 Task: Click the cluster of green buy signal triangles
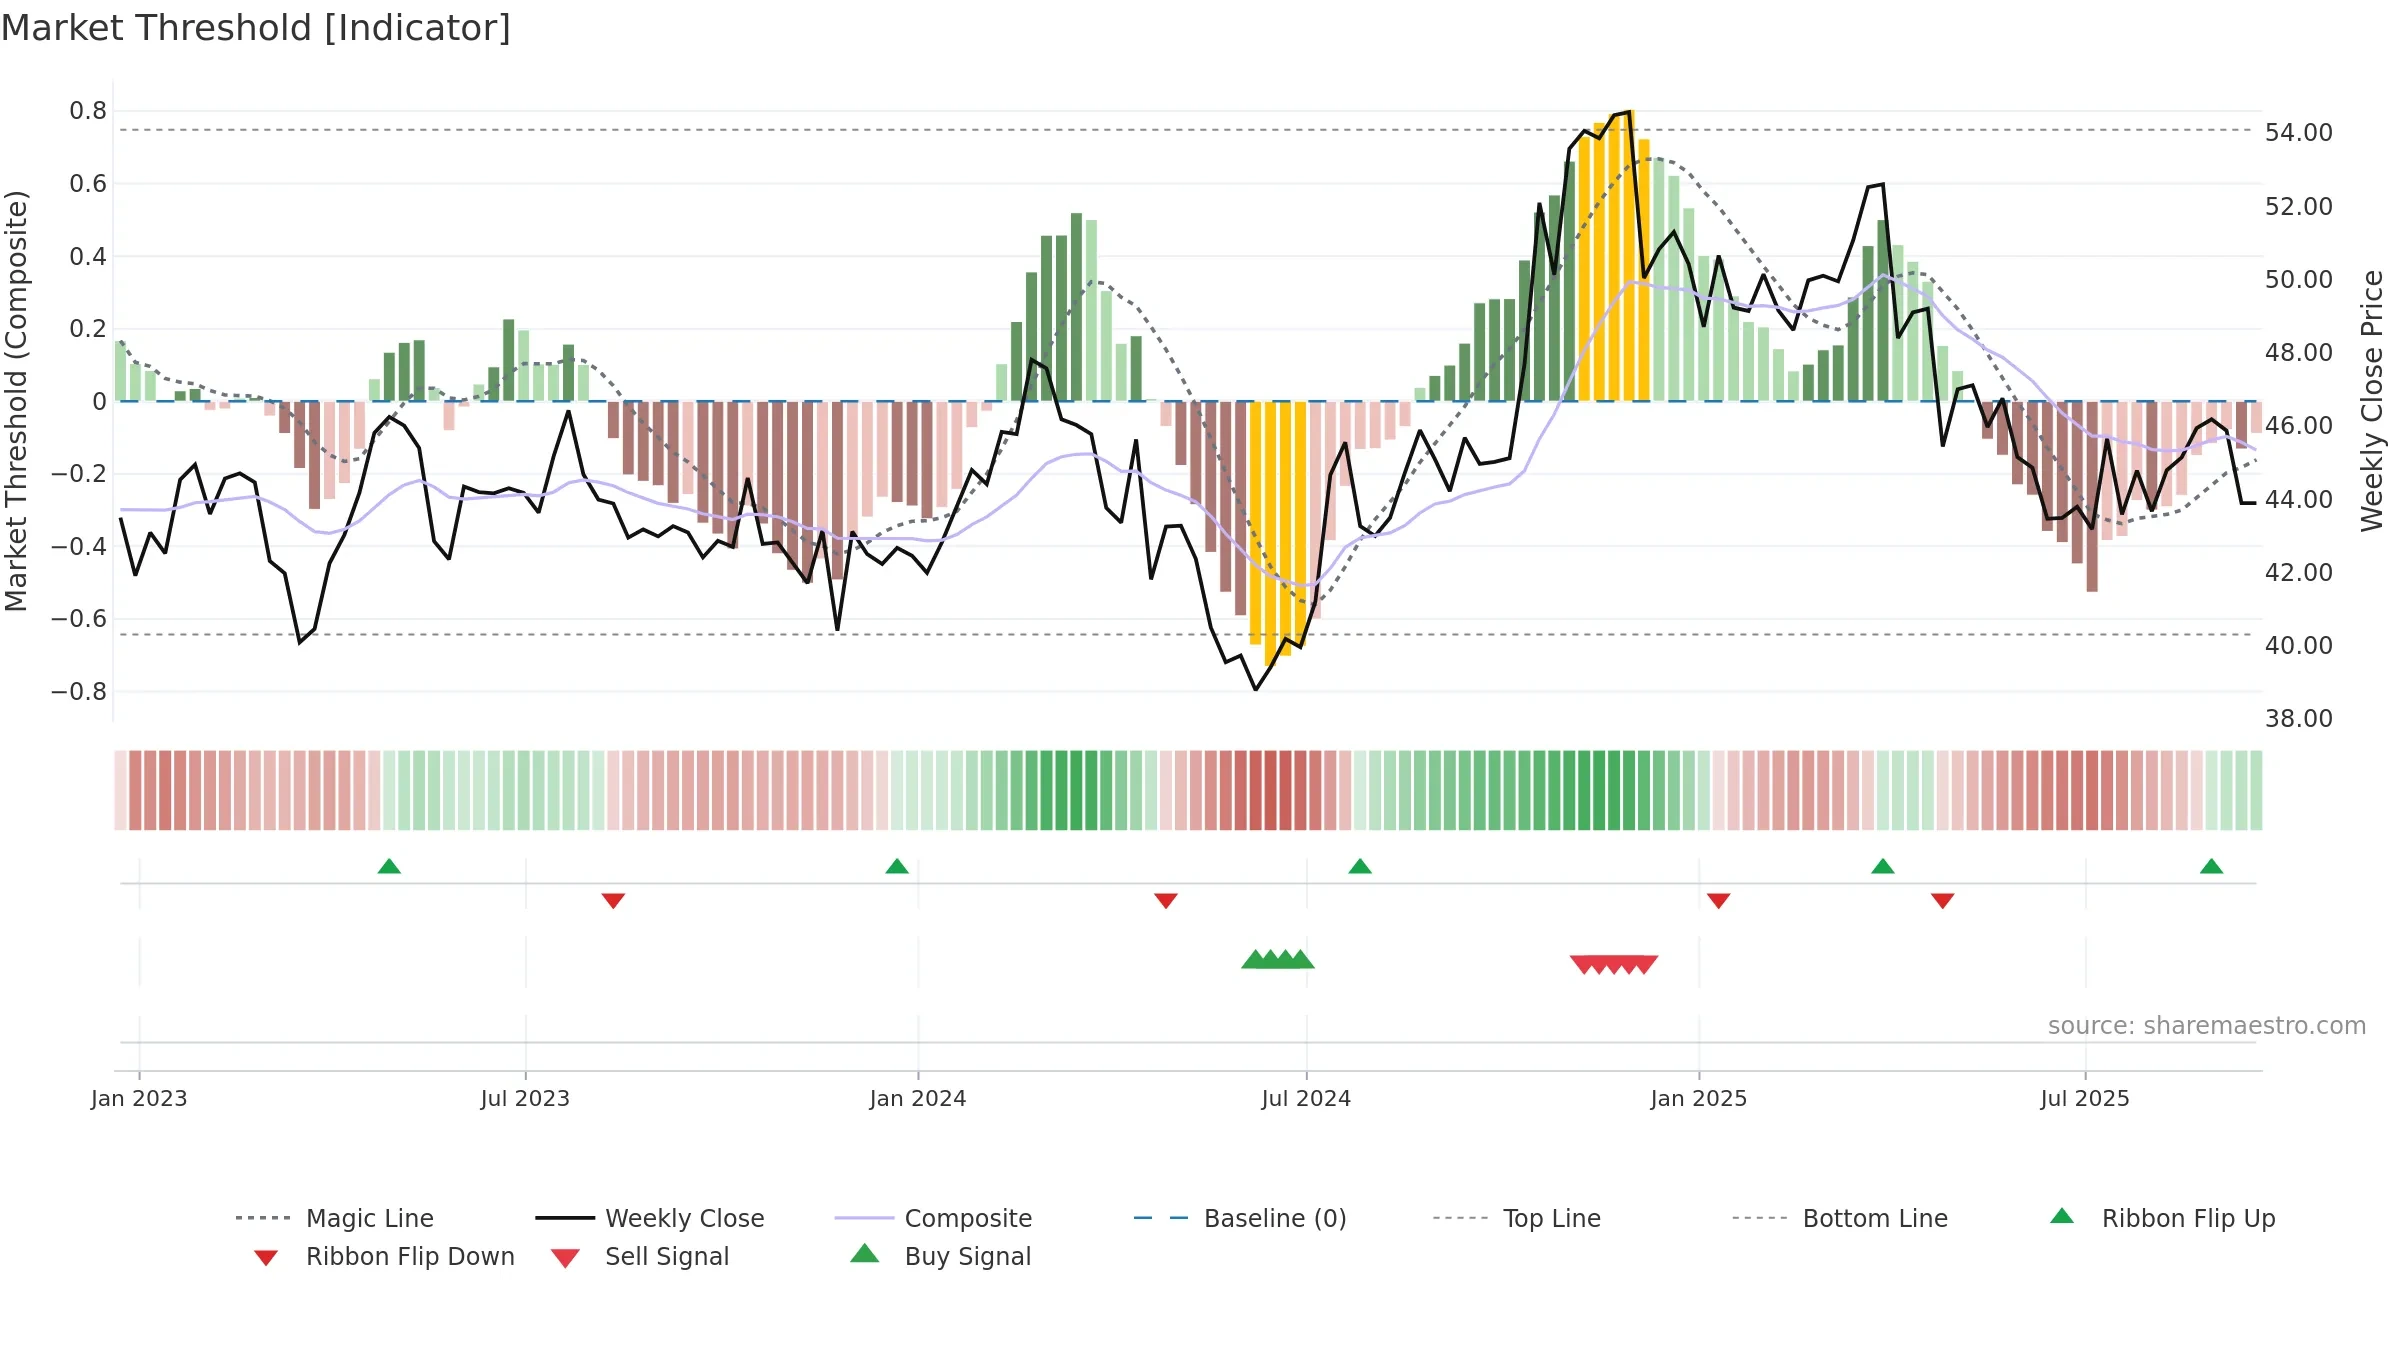[1278, 960]
